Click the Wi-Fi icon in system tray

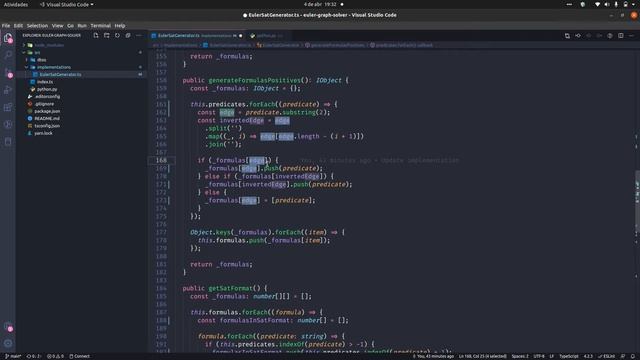coord(598,4)
